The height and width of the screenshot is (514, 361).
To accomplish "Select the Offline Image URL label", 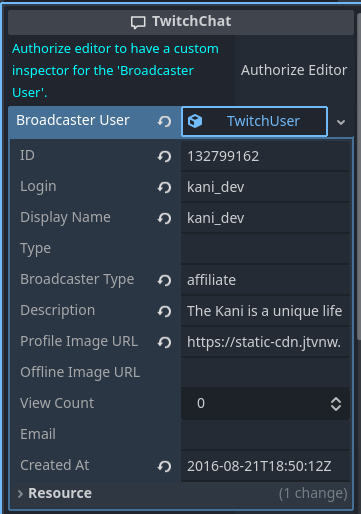I will [80, 372].
